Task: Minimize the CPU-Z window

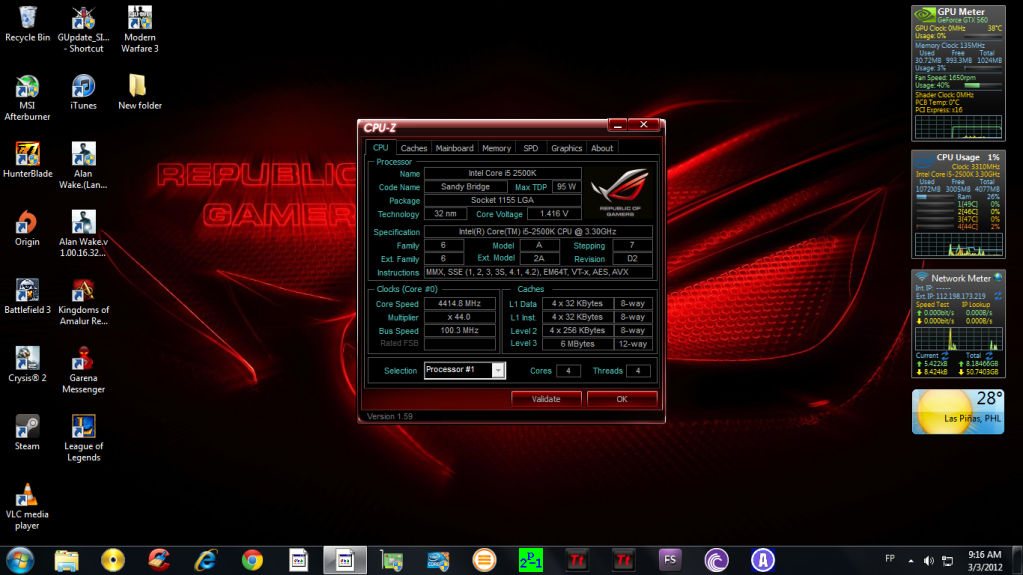Action: (617, 125)
